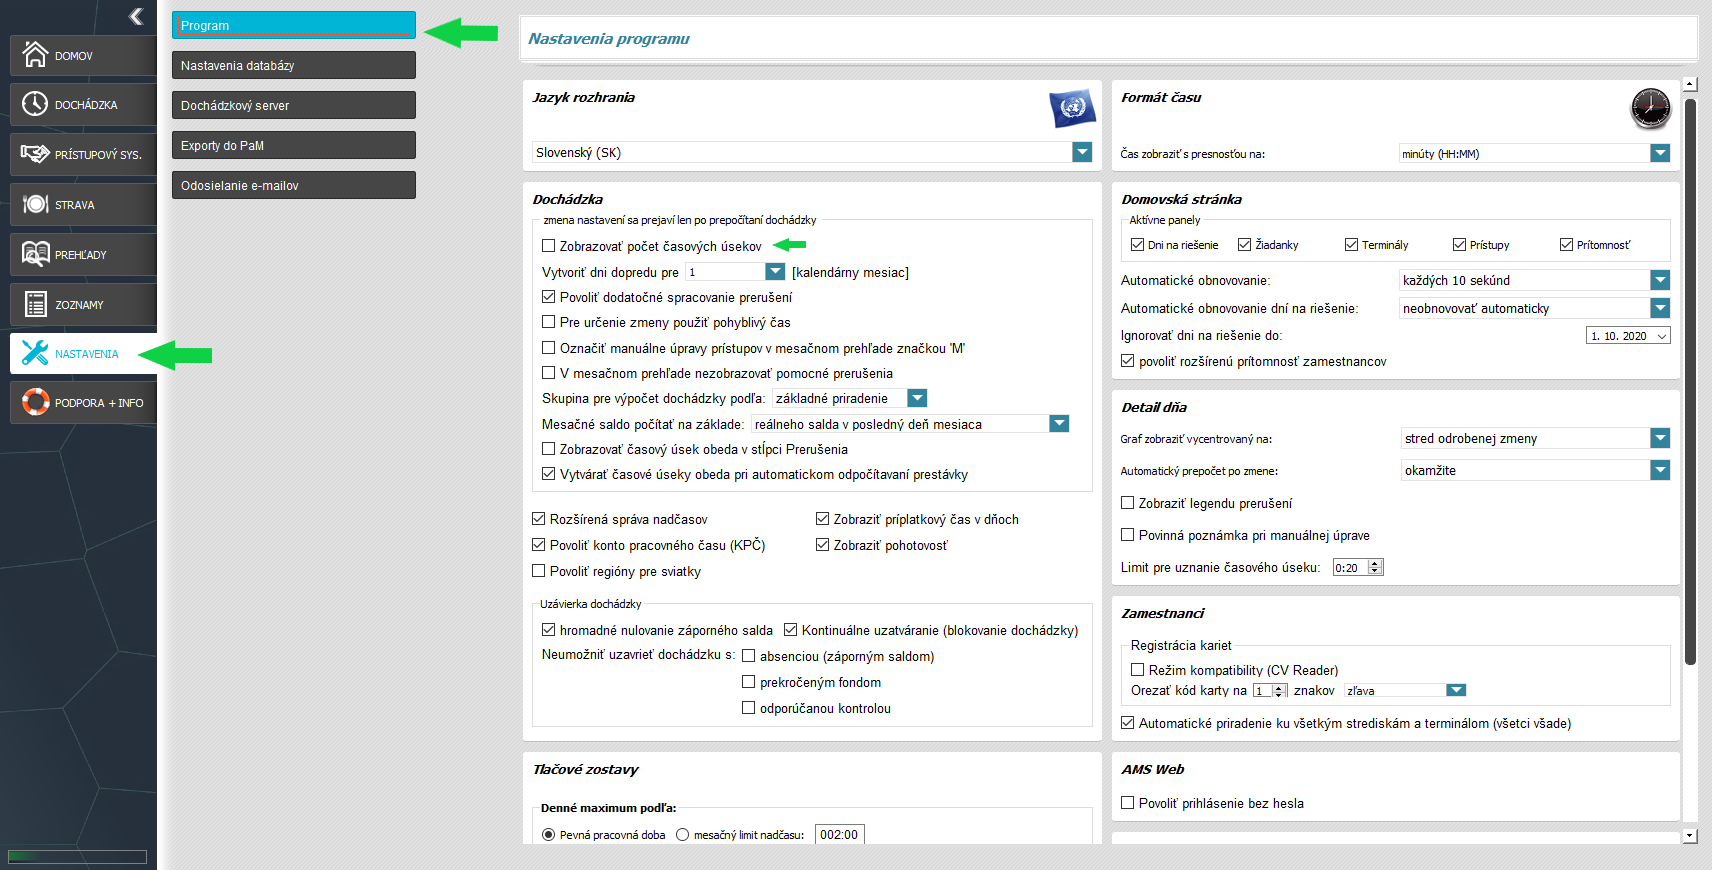Open the Domov home icon
Viewport: 1712px width, 870px height.
(x=35, y=54)
